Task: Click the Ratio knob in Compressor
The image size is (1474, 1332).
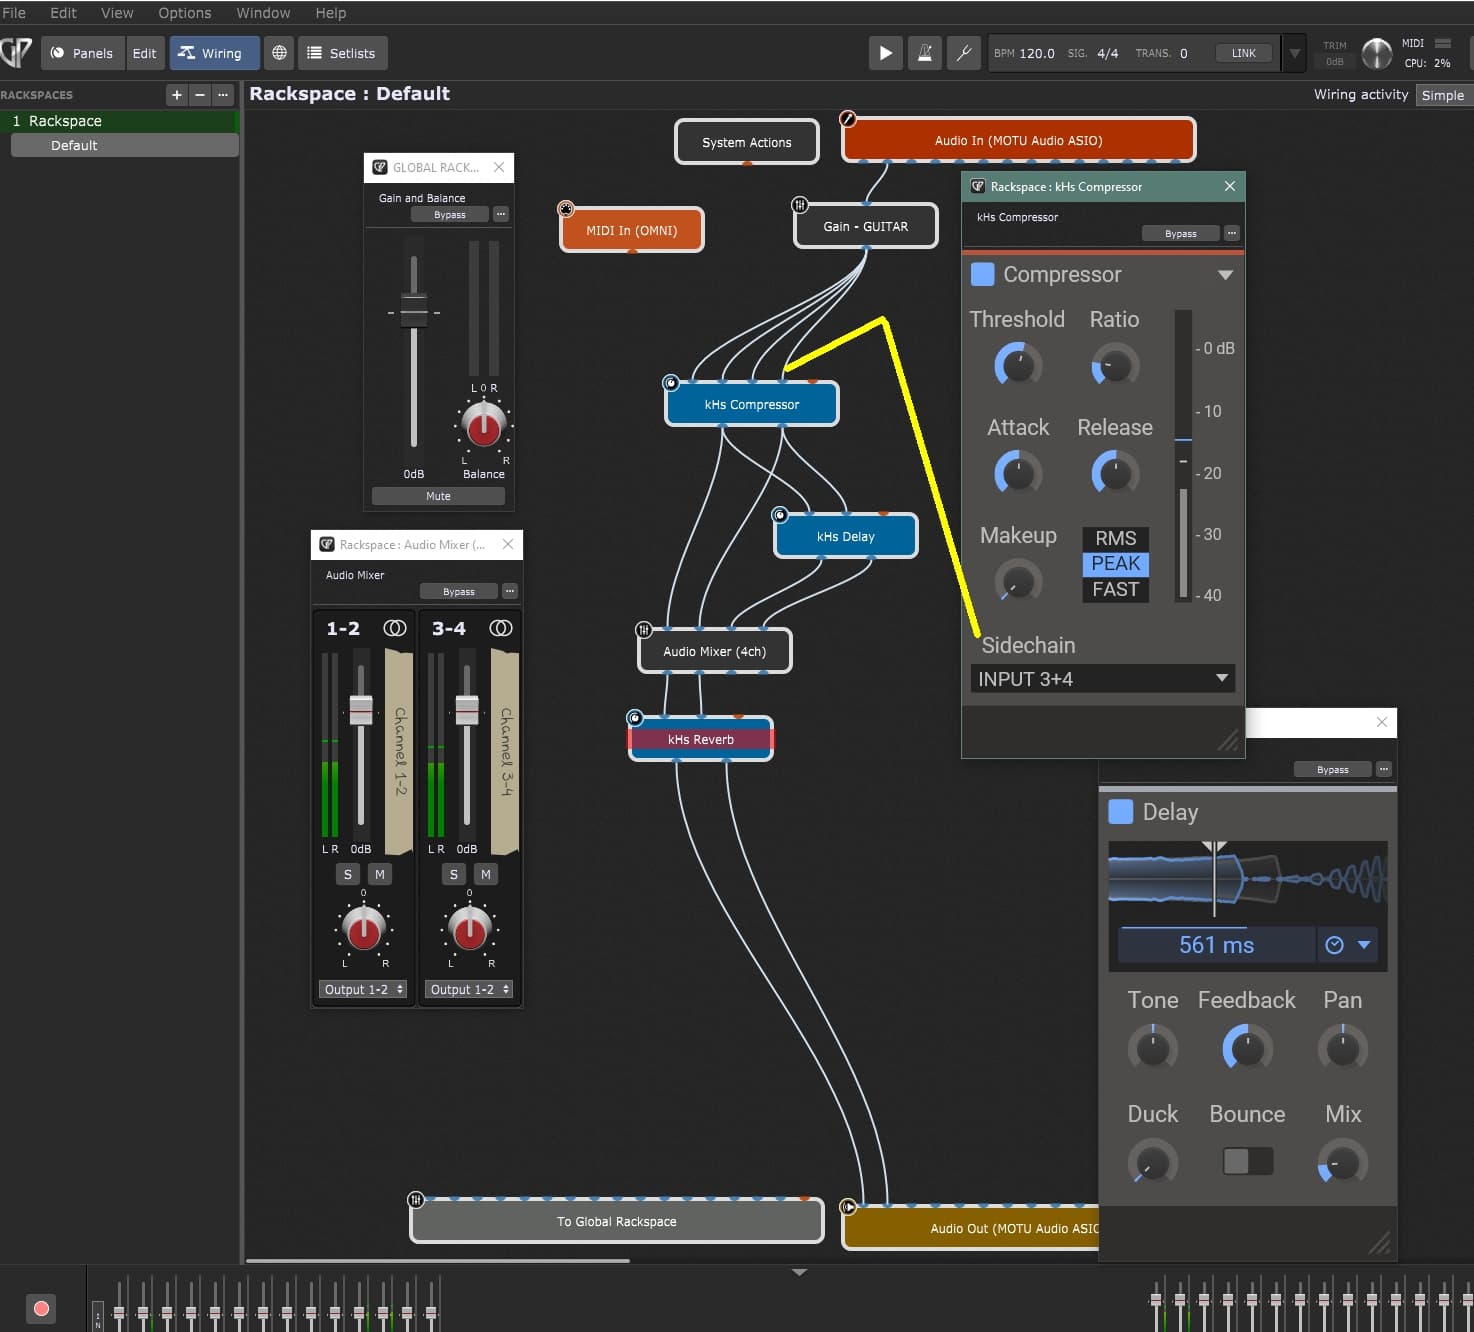Action: pyautogui.click(x=1114, y=366)
